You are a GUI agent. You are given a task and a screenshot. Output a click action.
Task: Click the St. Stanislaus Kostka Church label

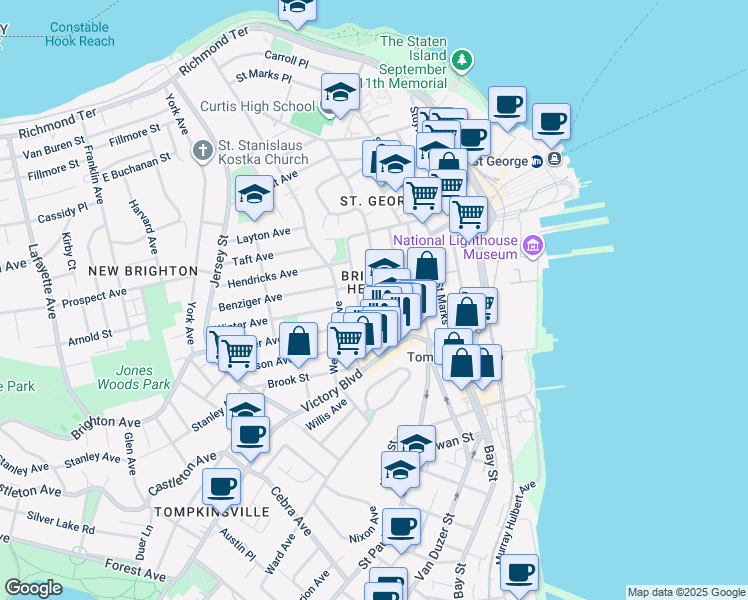263,152
